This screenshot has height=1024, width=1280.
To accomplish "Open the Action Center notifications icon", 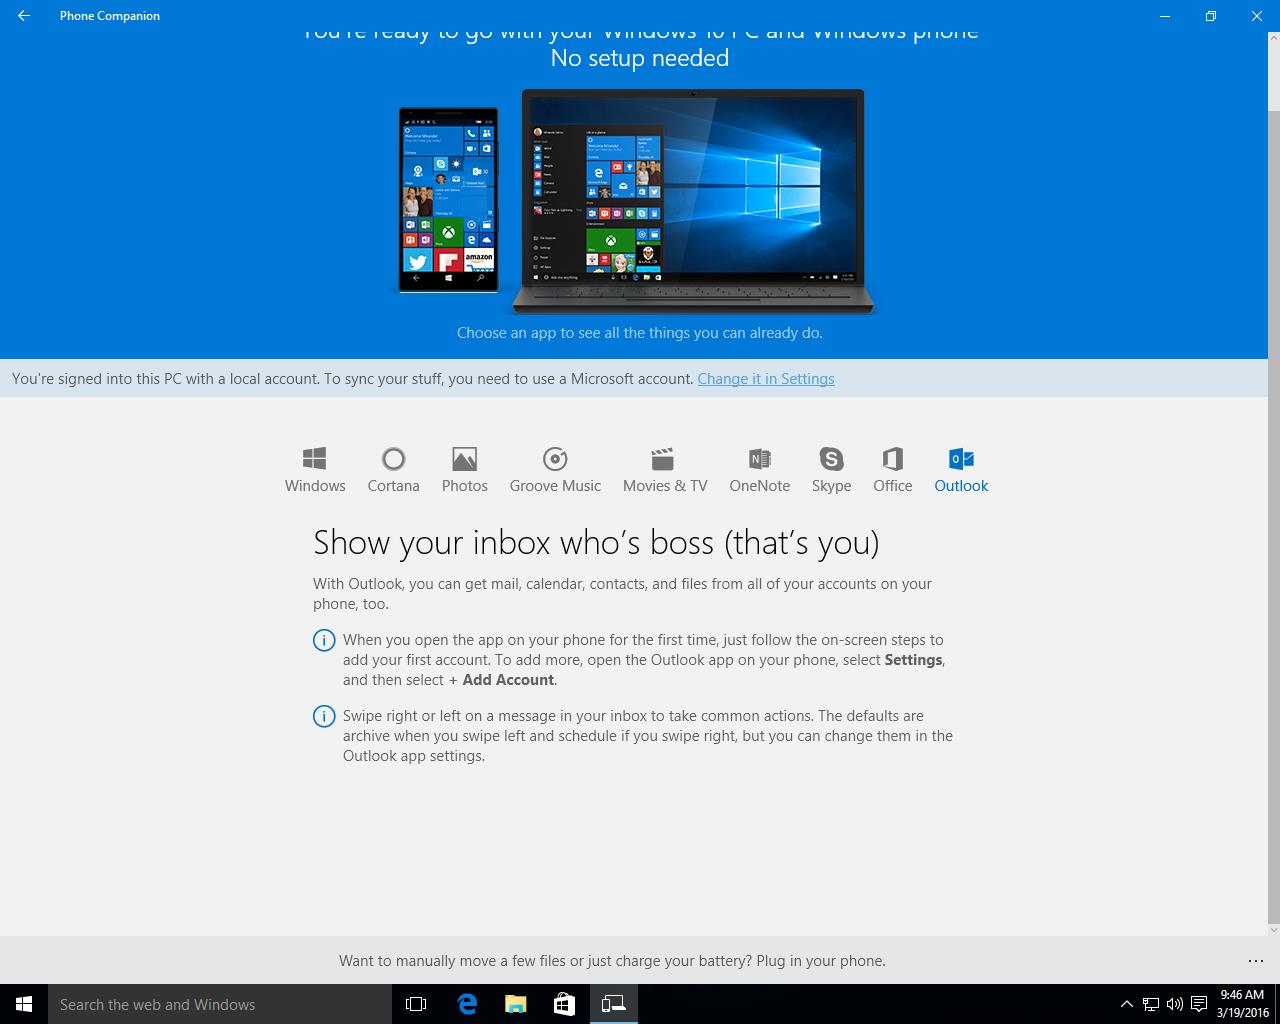I will coord(1198,1004).
